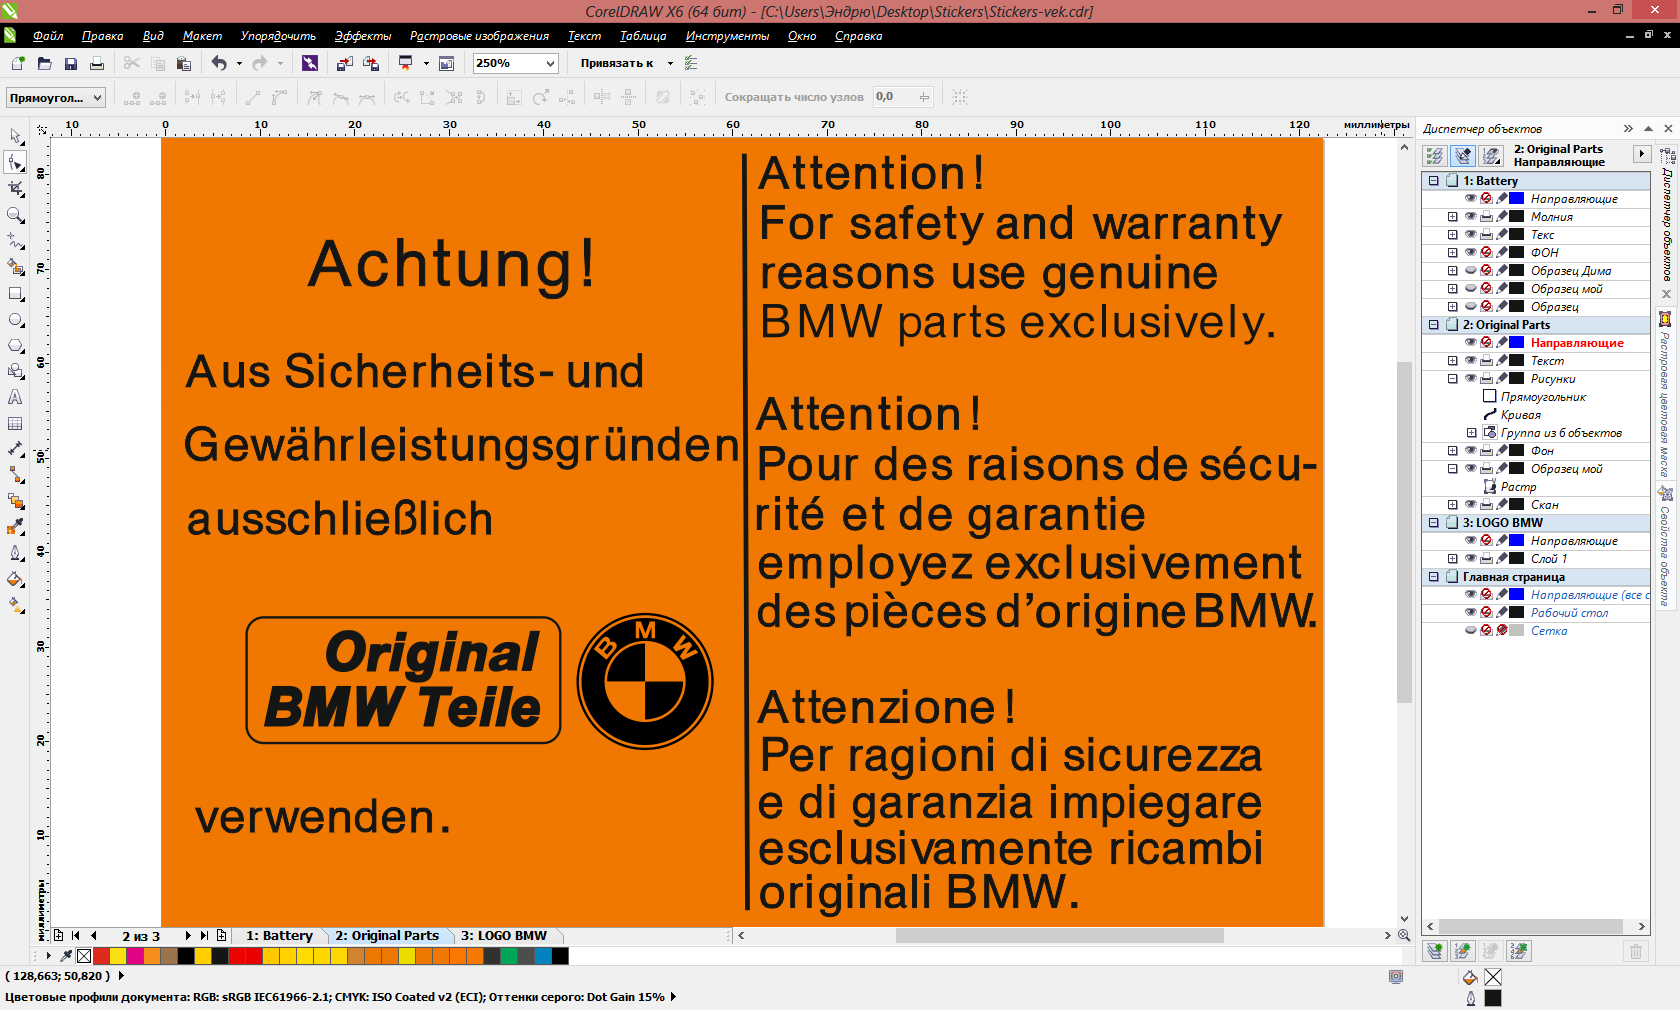Select the Color Eyedropper tool

15,527
